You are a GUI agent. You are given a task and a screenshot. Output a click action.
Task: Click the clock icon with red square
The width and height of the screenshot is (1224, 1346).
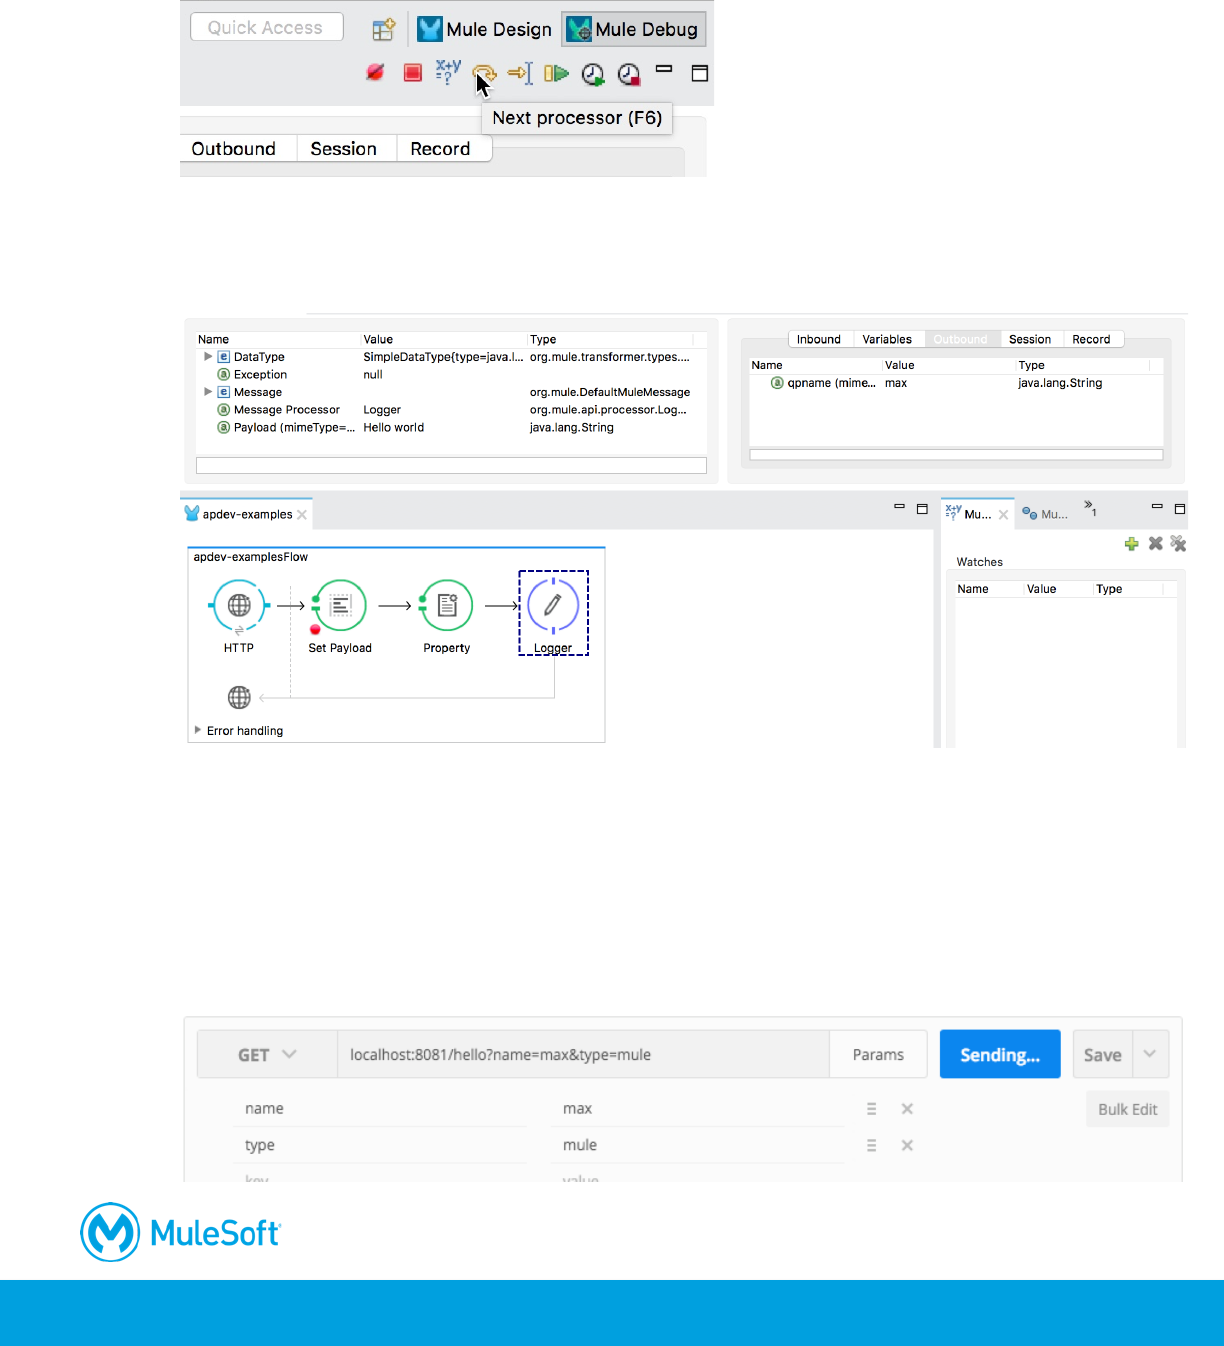(629, 73)
